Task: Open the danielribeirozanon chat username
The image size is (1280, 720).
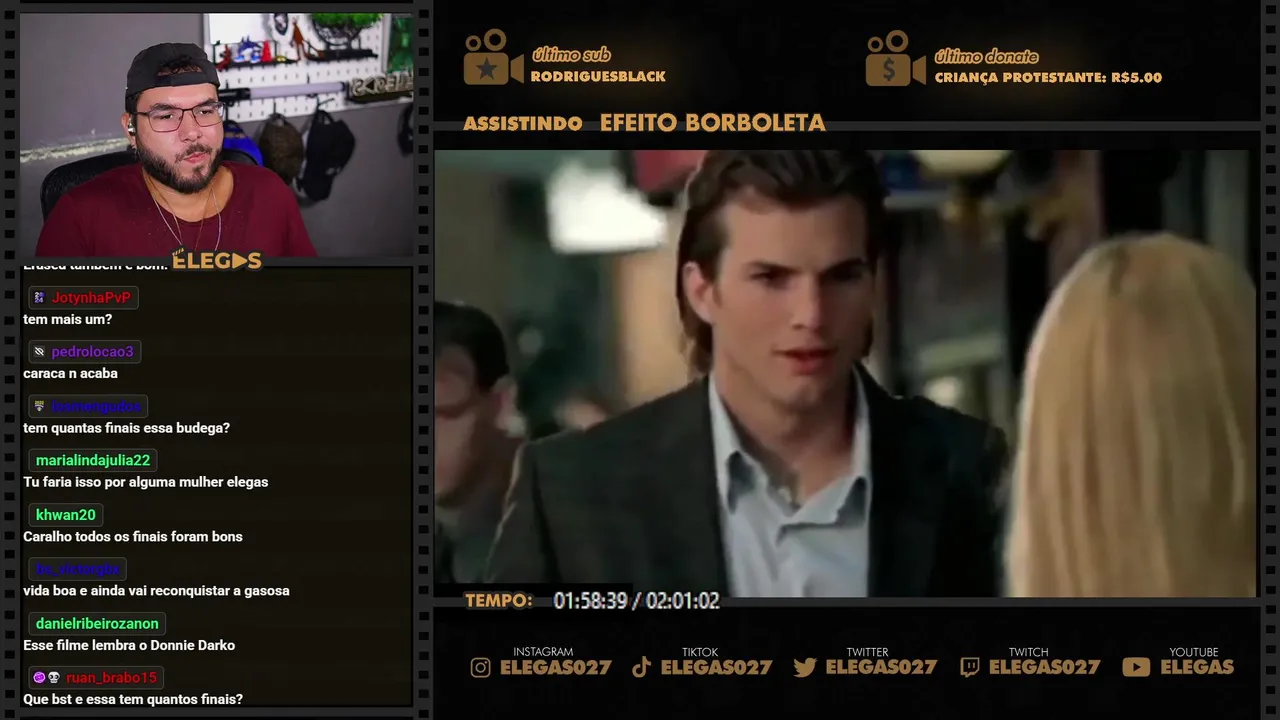Action: click(97, 624)
